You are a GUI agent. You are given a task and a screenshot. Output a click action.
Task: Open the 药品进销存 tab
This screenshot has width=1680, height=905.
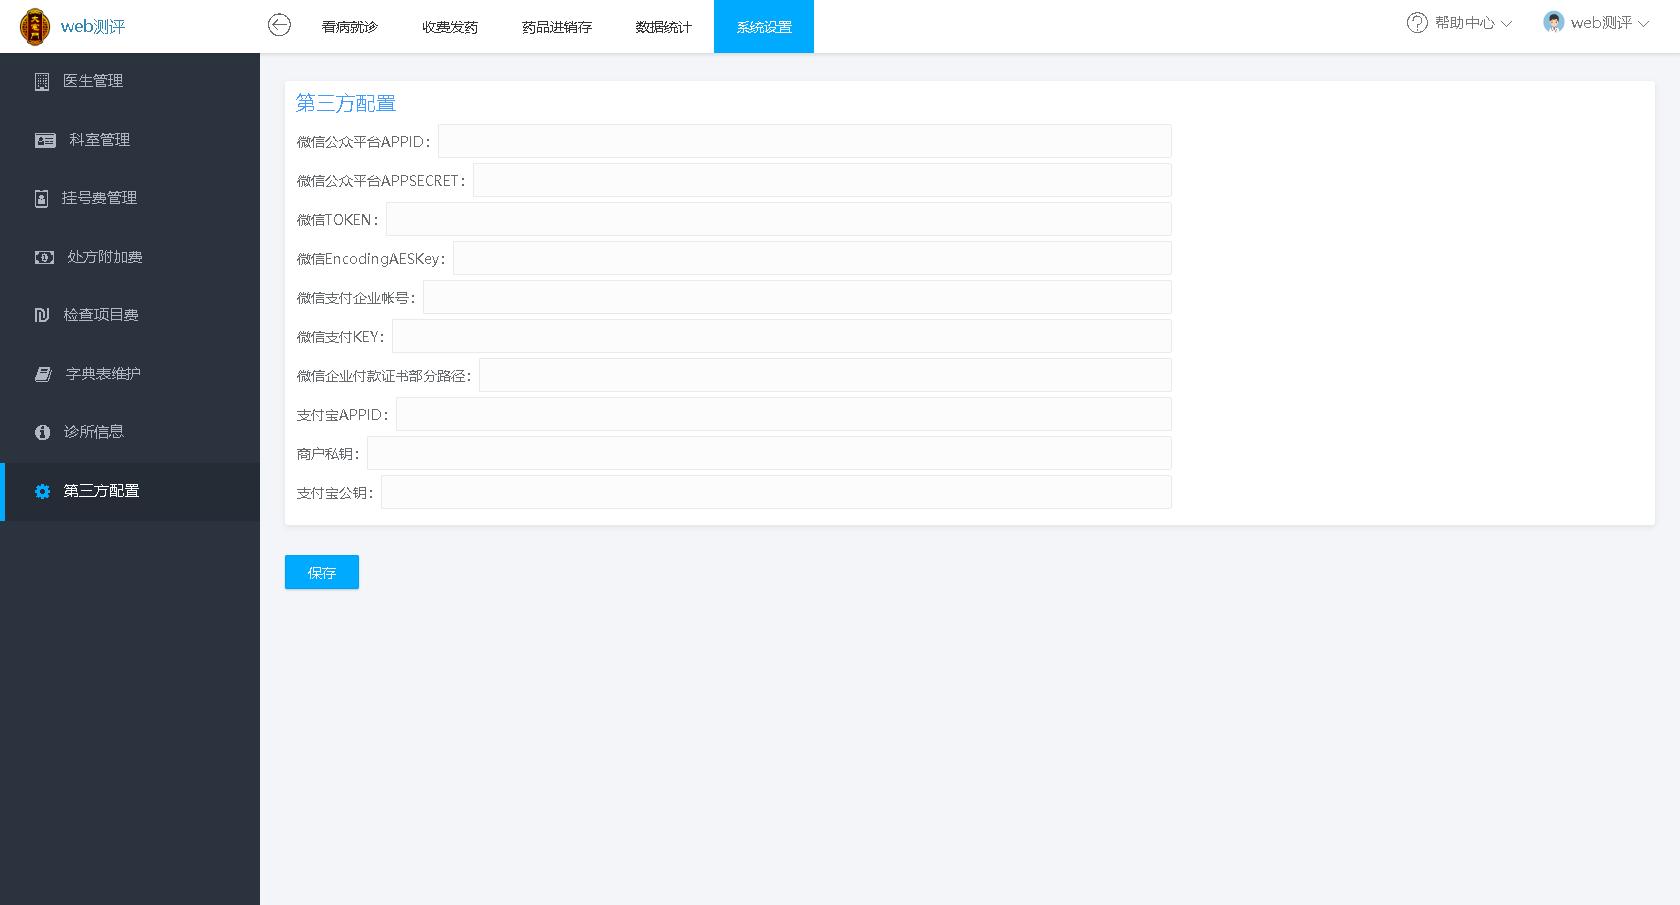coord(557,27)
